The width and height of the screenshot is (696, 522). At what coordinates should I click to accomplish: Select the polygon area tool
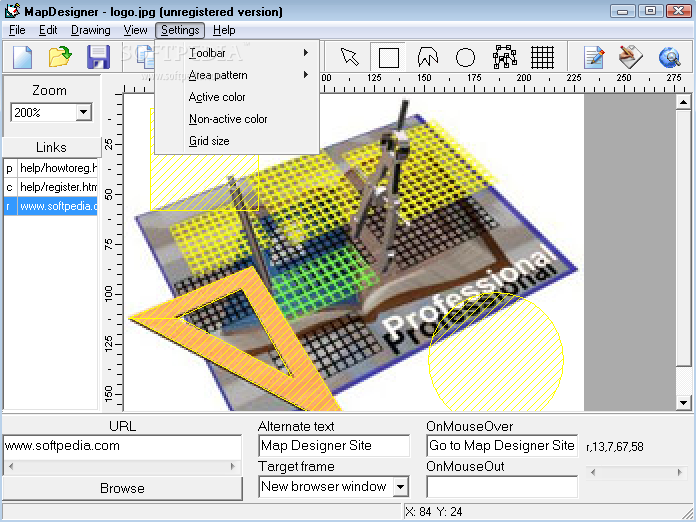coord(427,57)
